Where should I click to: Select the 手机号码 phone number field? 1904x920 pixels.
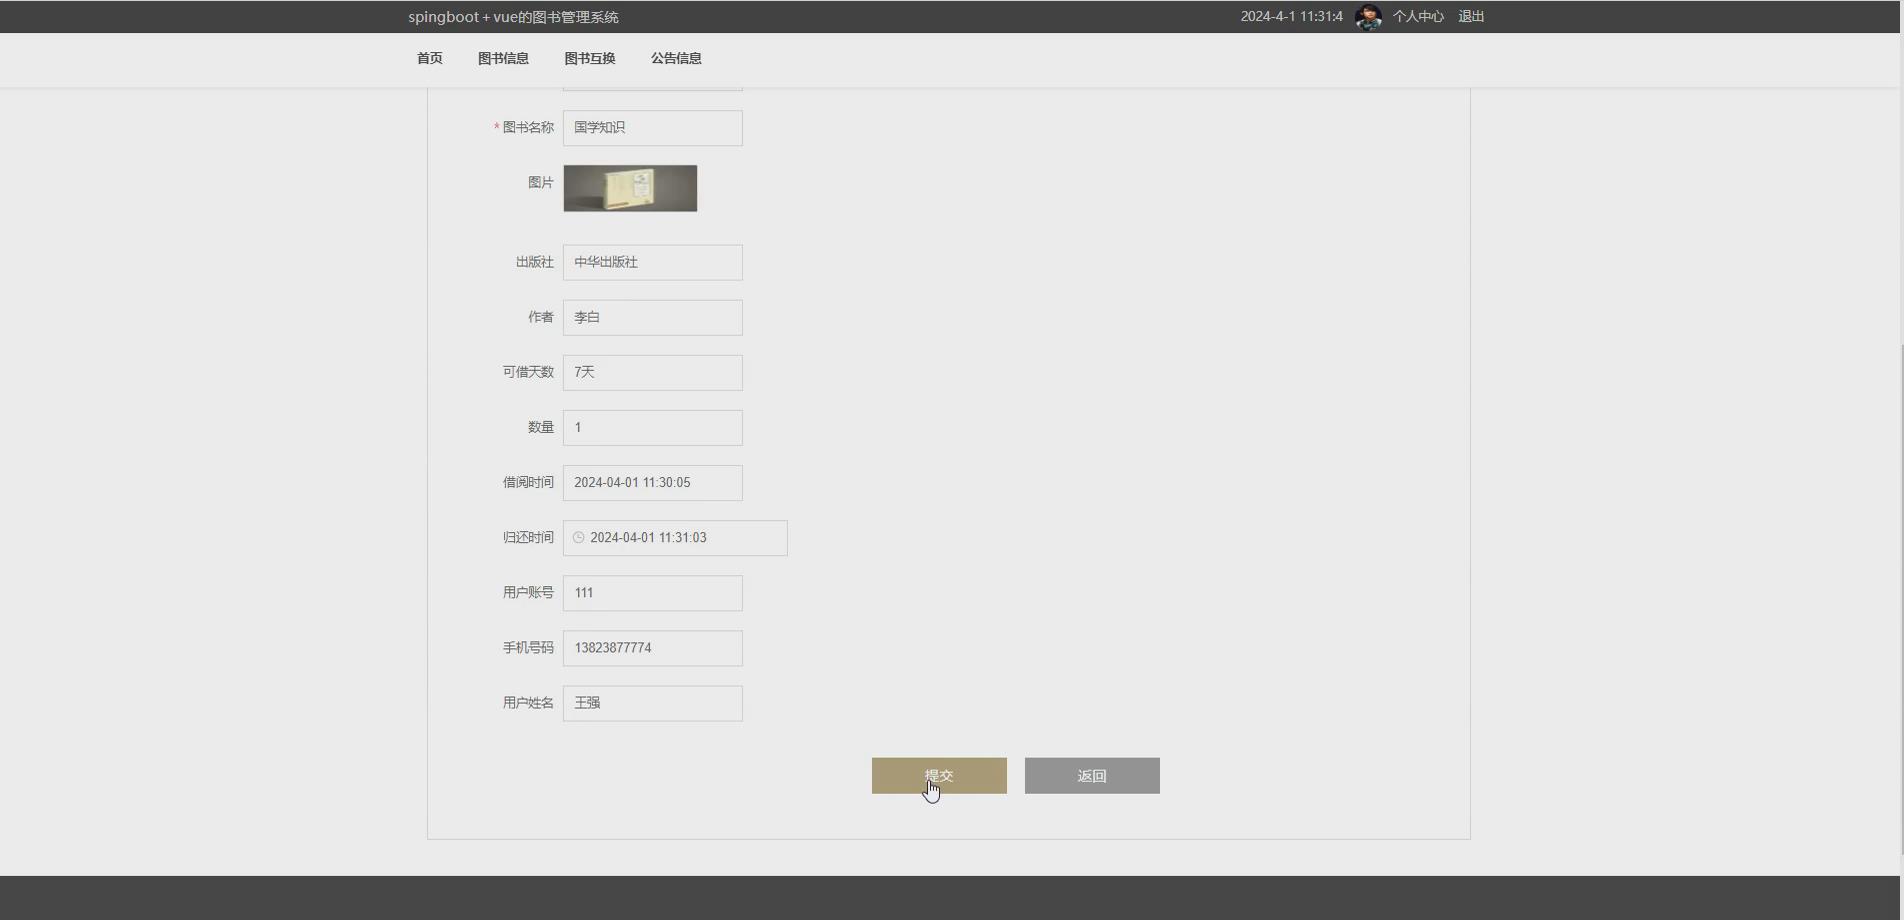coord(652,647)
